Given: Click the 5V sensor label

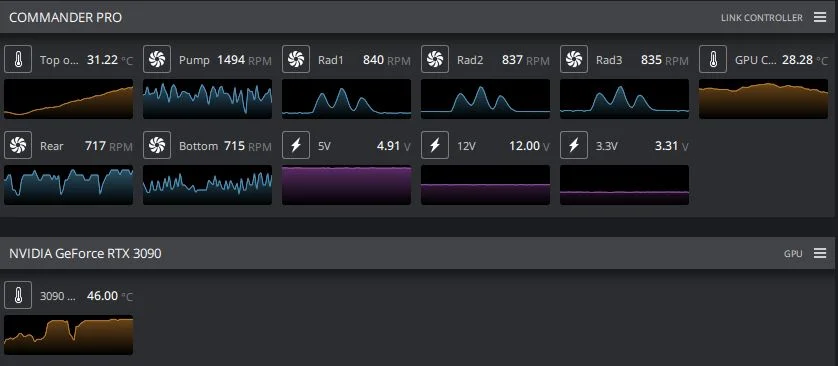Looking at the screenshot, I should [324, 146].
